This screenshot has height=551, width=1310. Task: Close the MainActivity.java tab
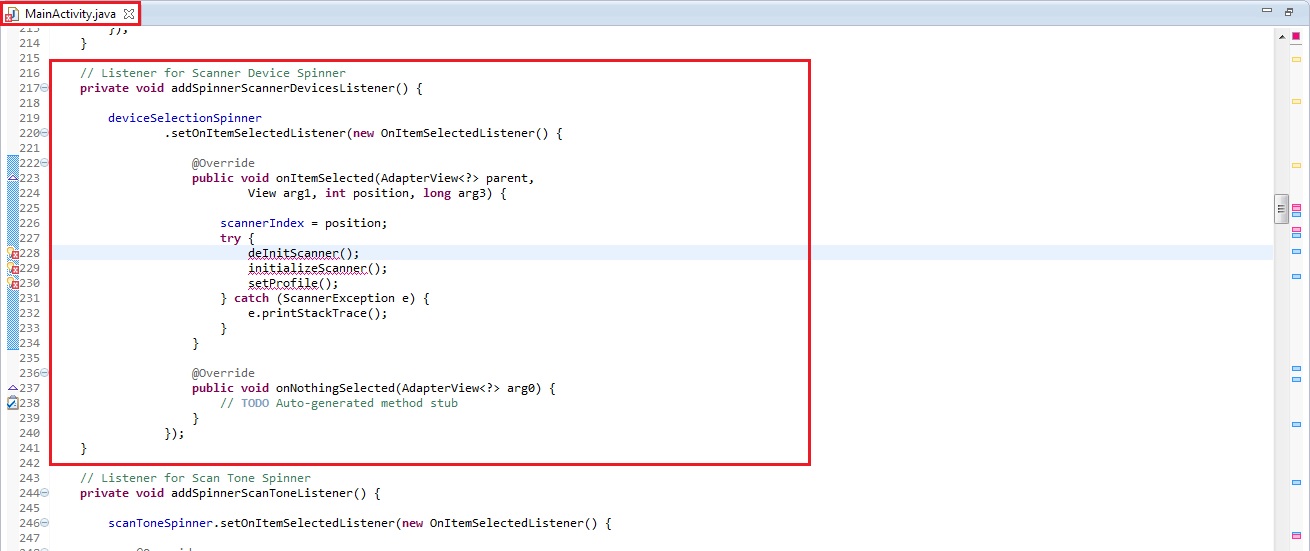[x=128, y=13]
